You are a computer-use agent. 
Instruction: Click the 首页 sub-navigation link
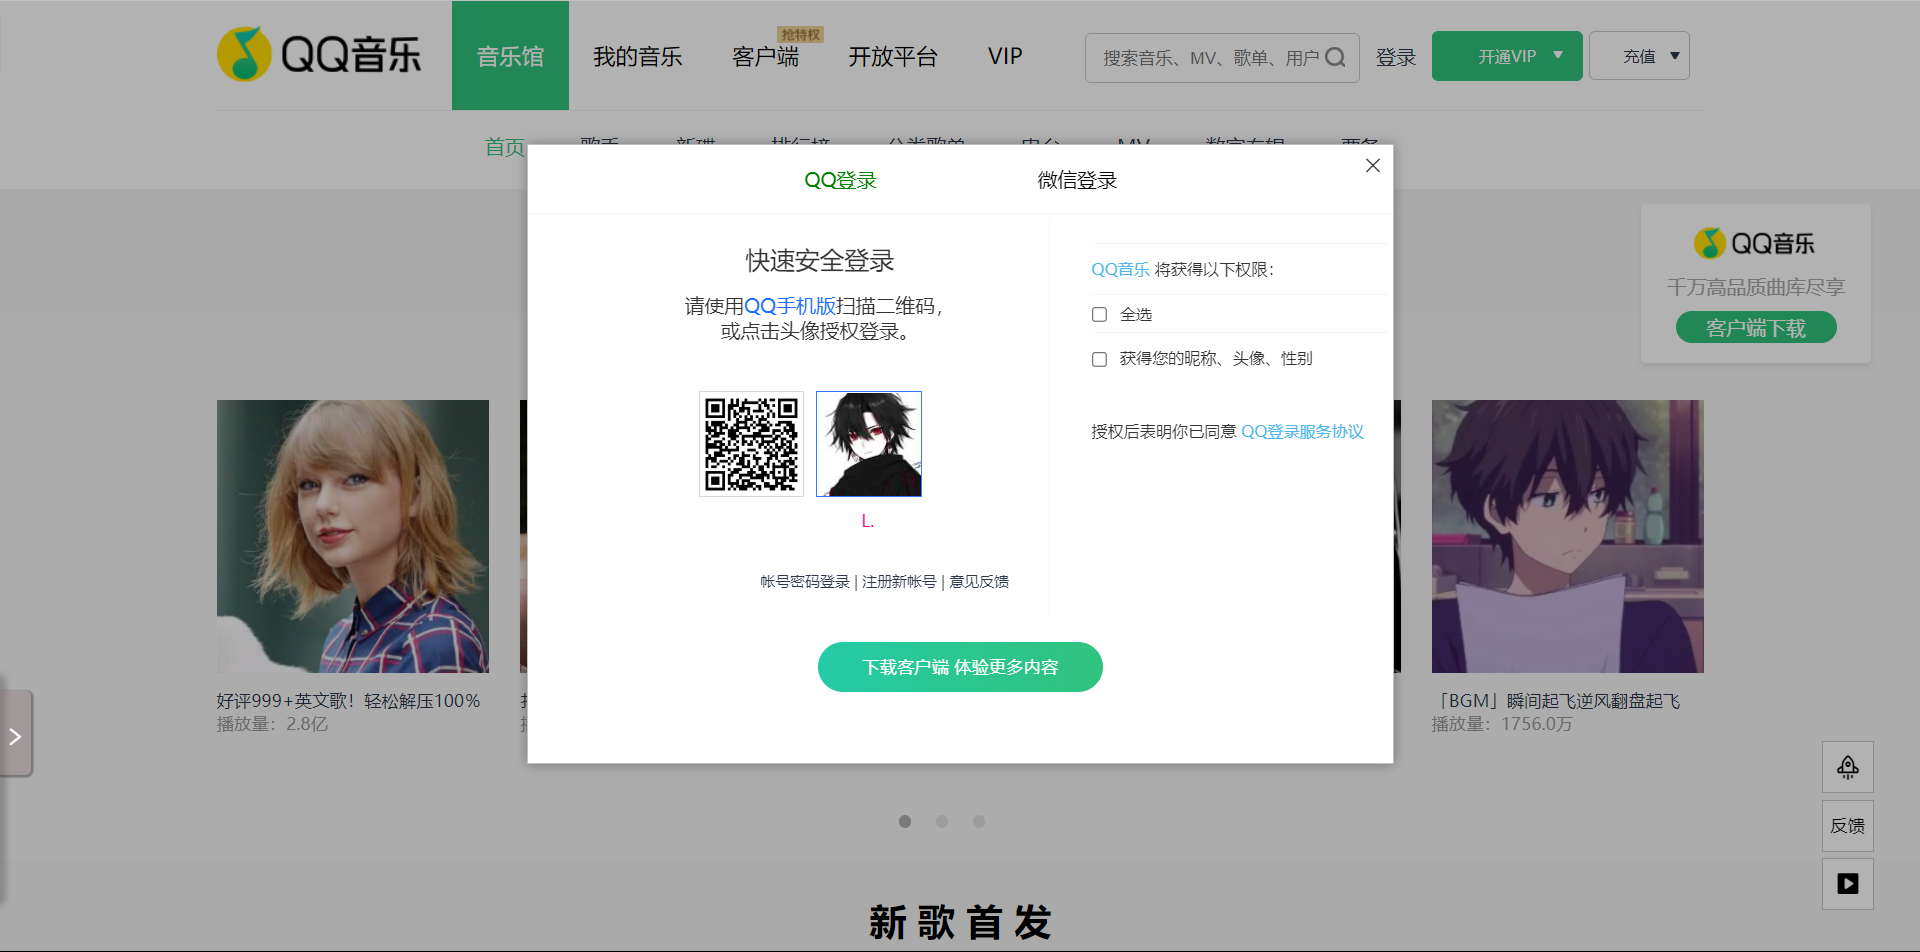coord(505,147)
